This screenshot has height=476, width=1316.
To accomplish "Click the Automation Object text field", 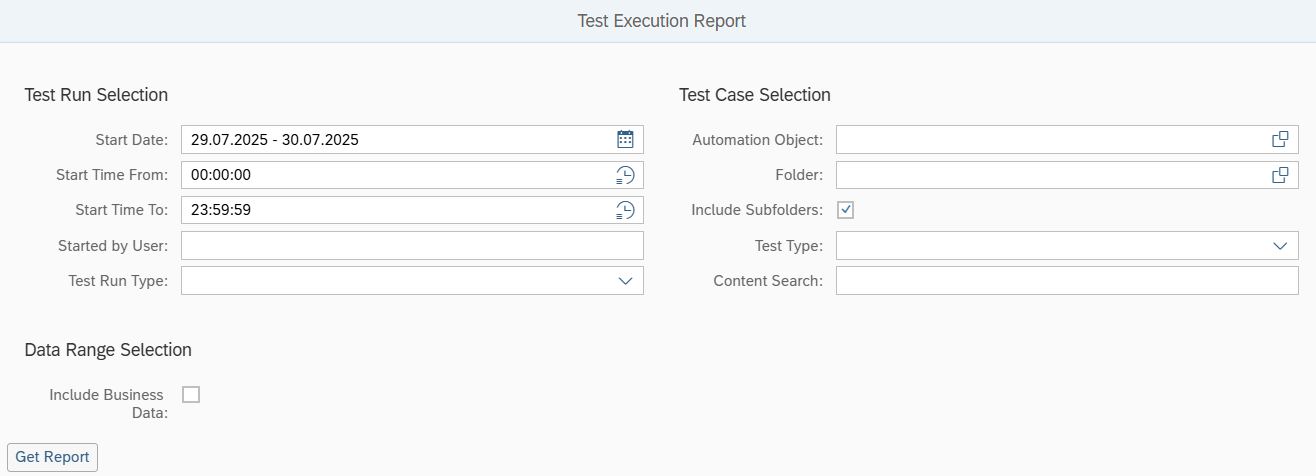I will (x=1045, y=140).
